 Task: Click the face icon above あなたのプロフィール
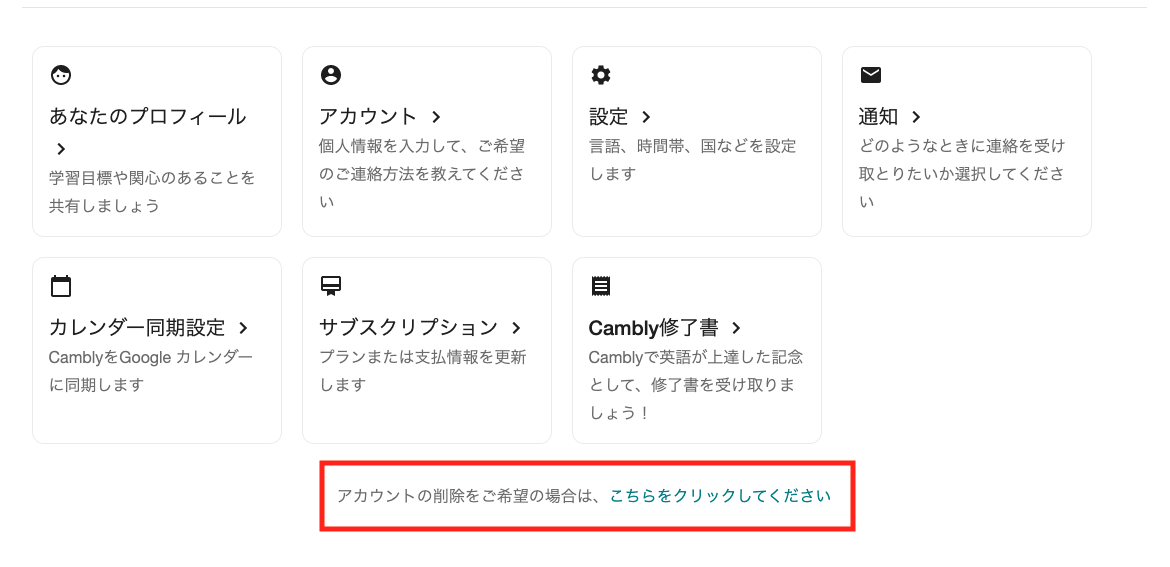60,75
